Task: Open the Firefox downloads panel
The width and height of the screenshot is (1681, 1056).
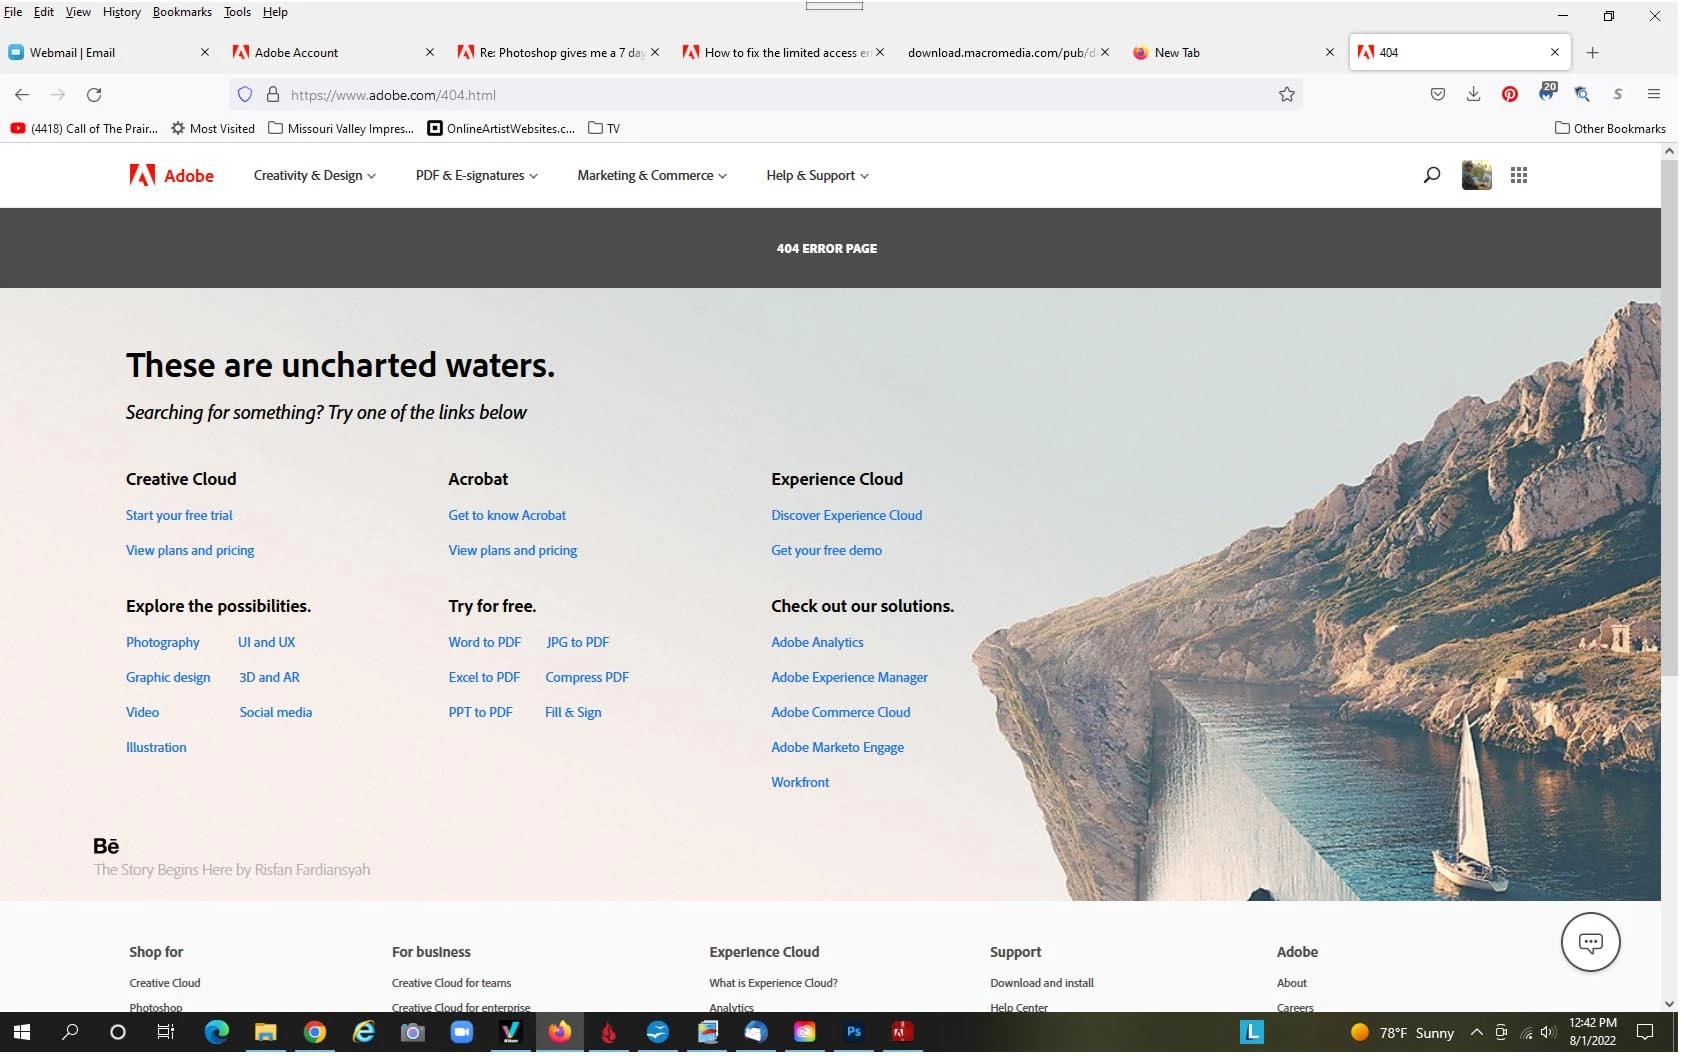Action: pyautogui.click(x=1473, y=95)
